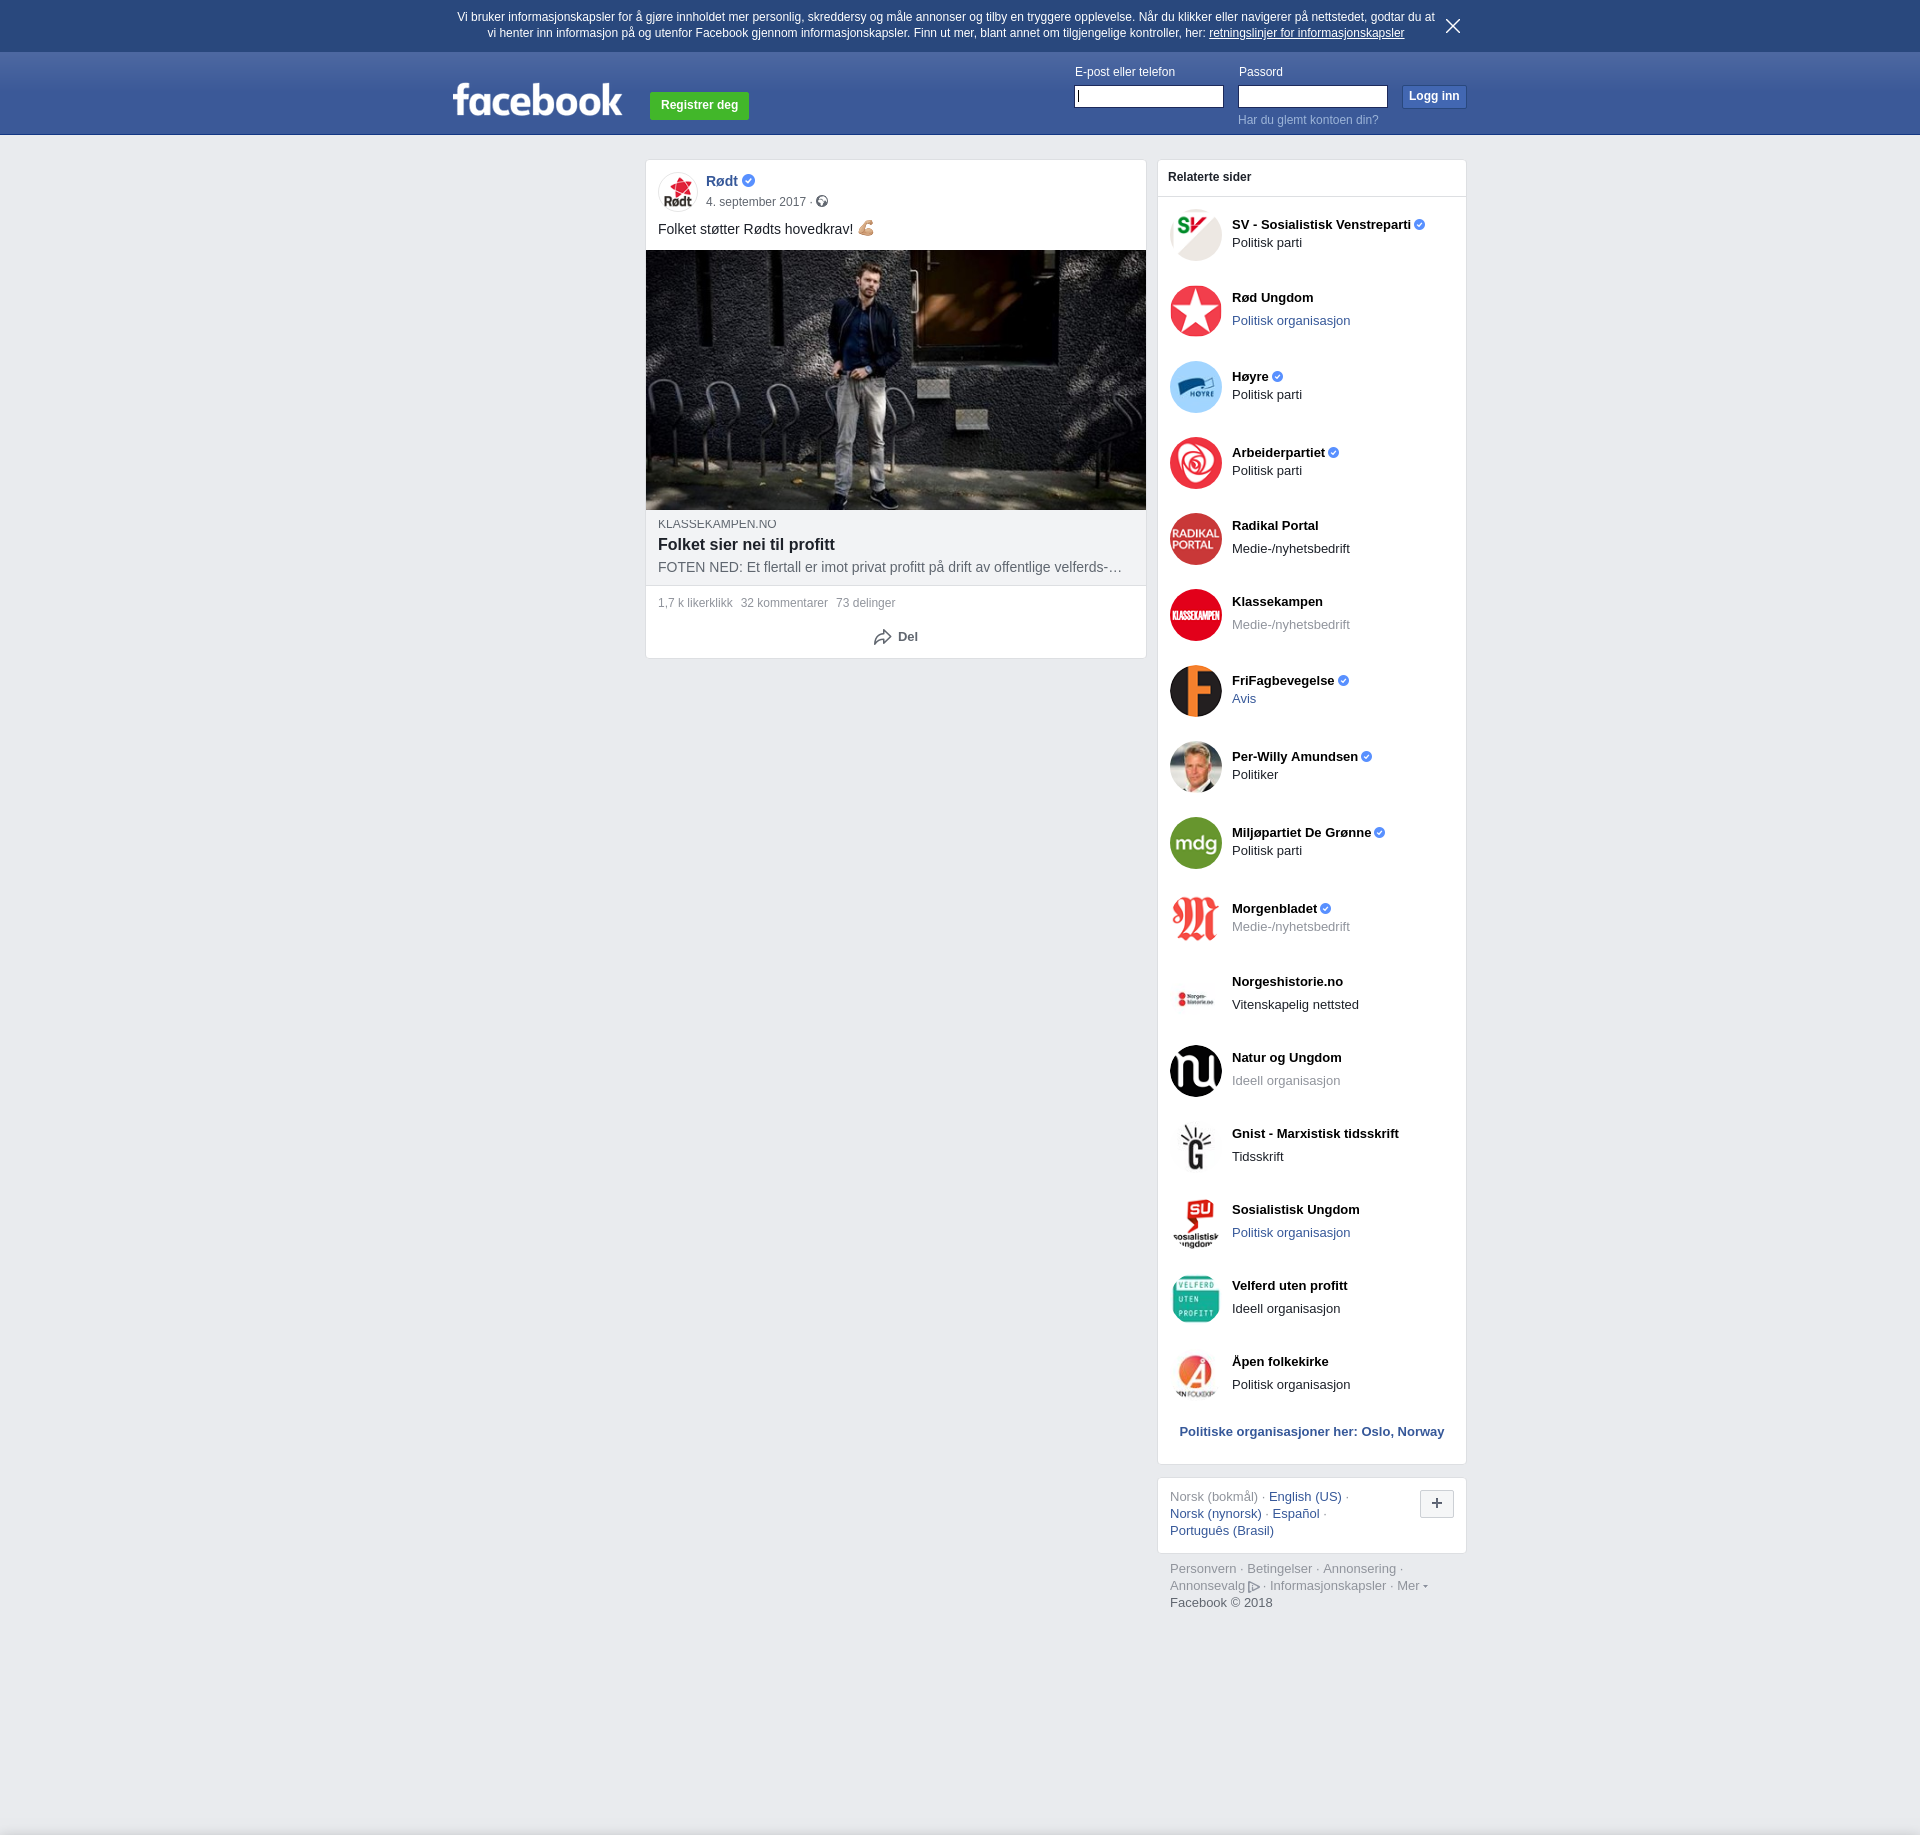Open the Morgenbladet page name

[1274, 909]
